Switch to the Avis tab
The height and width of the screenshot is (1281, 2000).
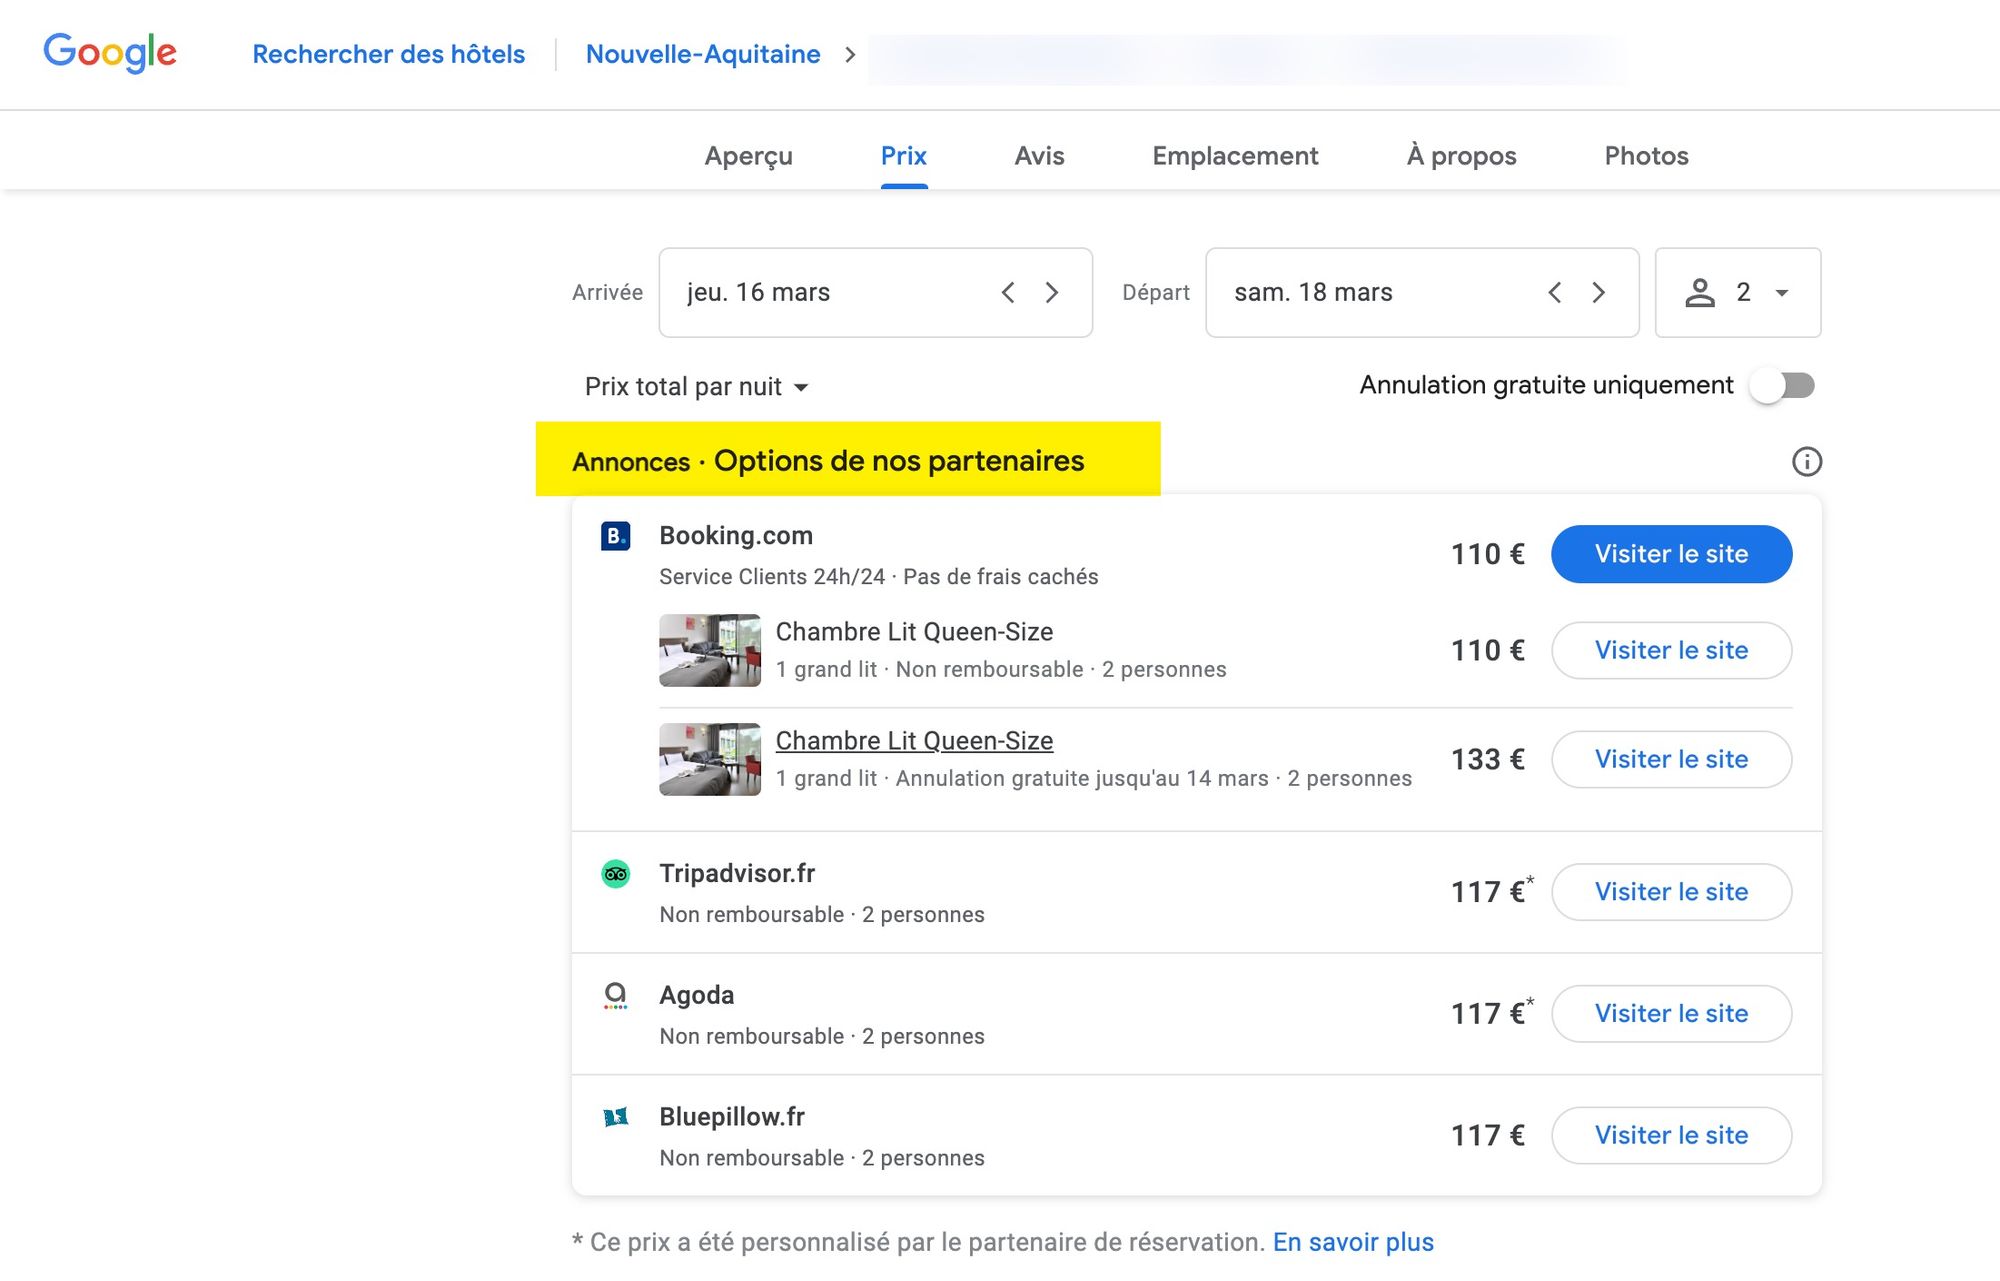(x=1039, y=156)
